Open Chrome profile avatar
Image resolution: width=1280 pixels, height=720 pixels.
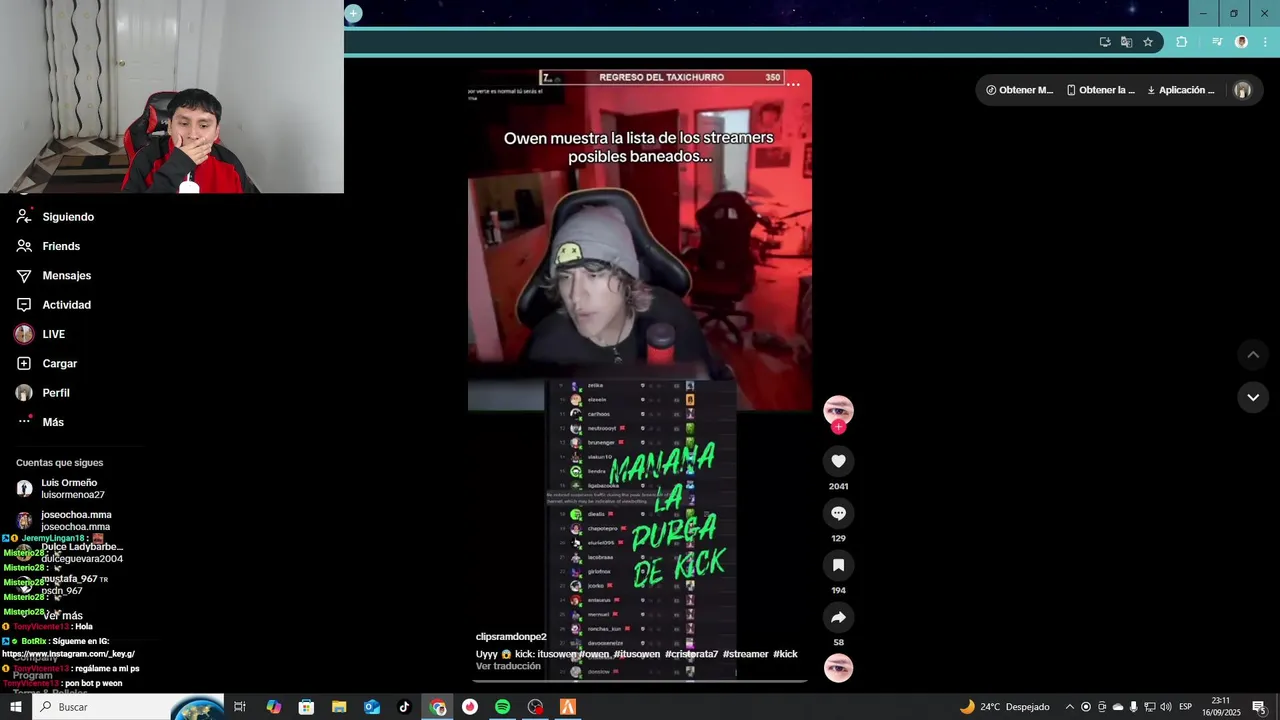tap(1242, 42)
